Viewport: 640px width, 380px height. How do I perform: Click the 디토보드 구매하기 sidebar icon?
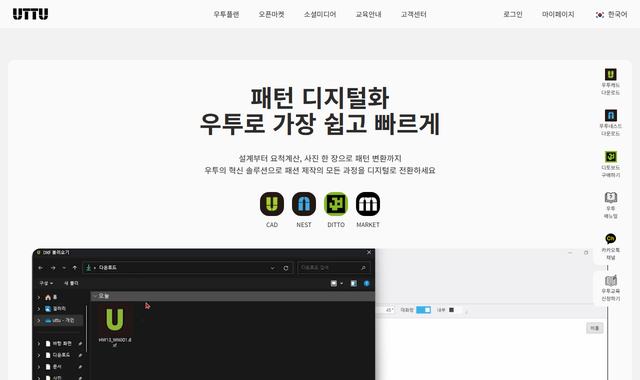(x=611, y=156)
